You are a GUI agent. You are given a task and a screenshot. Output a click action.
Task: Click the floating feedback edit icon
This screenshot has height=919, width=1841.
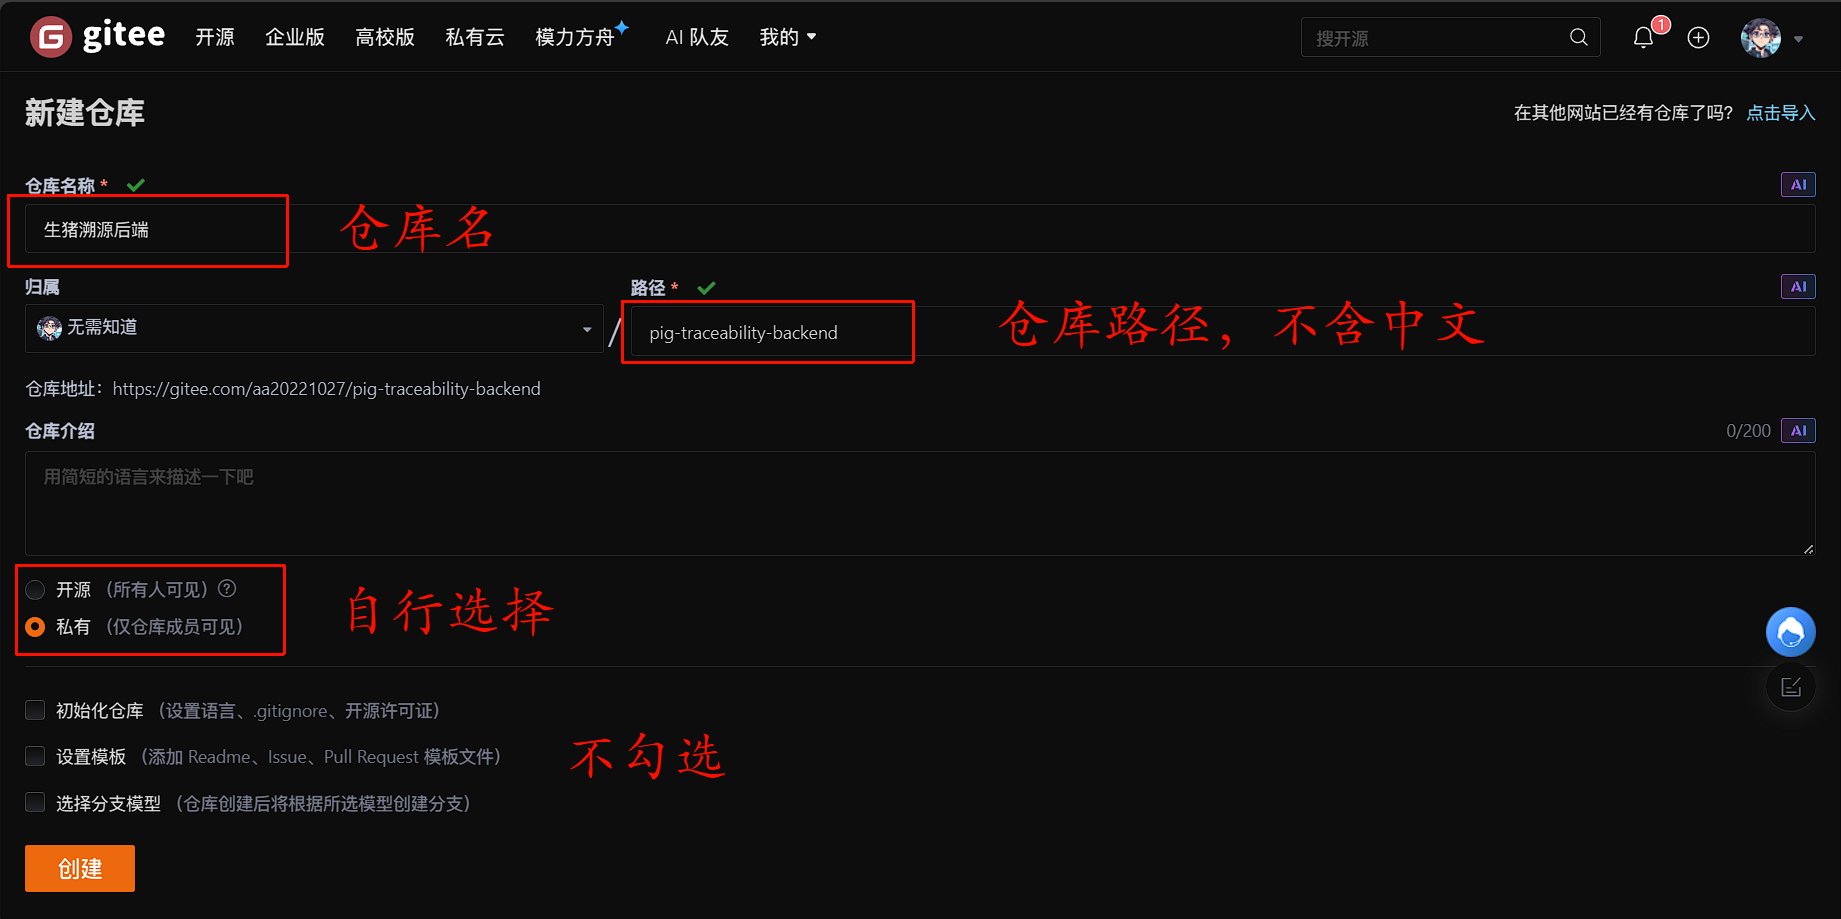1791,687
